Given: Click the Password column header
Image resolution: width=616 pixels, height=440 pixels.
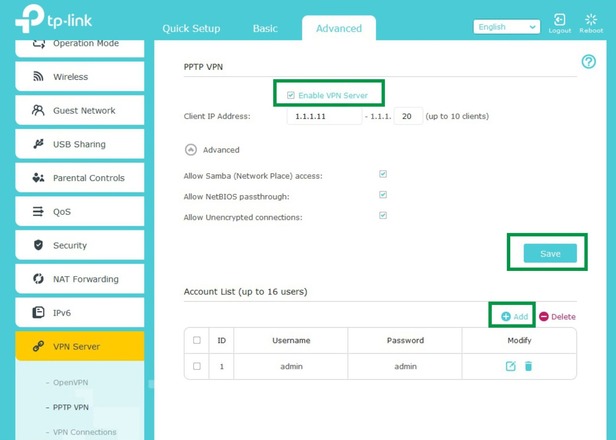Looking at the screenshot, I should 405,341.
